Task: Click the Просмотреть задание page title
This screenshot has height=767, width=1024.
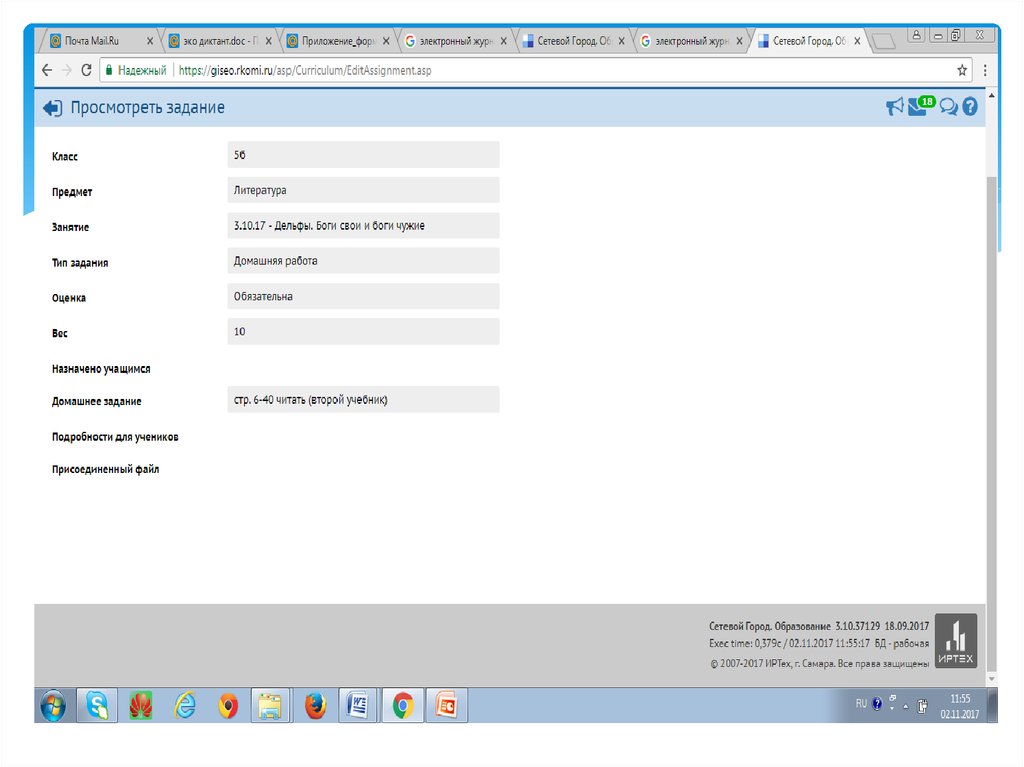Action: point(148,108)
